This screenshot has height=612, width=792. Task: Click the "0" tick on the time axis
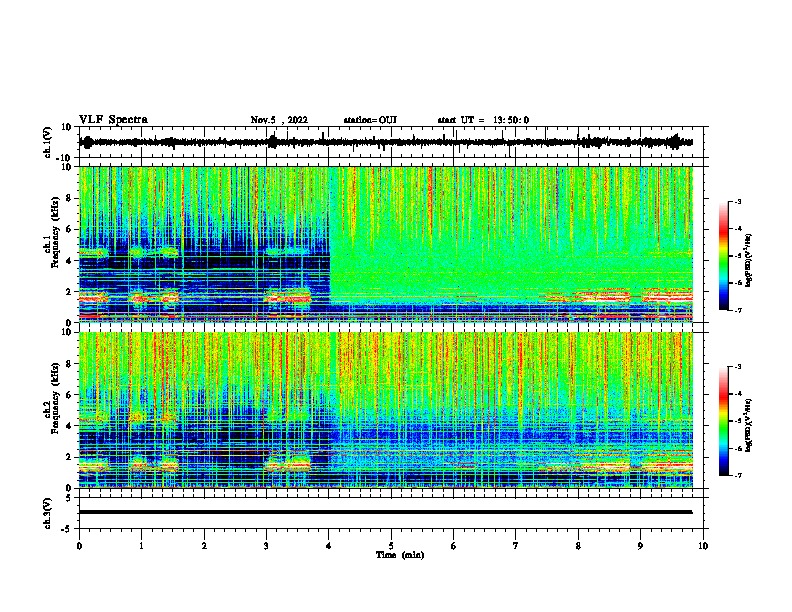pos(79,546)
